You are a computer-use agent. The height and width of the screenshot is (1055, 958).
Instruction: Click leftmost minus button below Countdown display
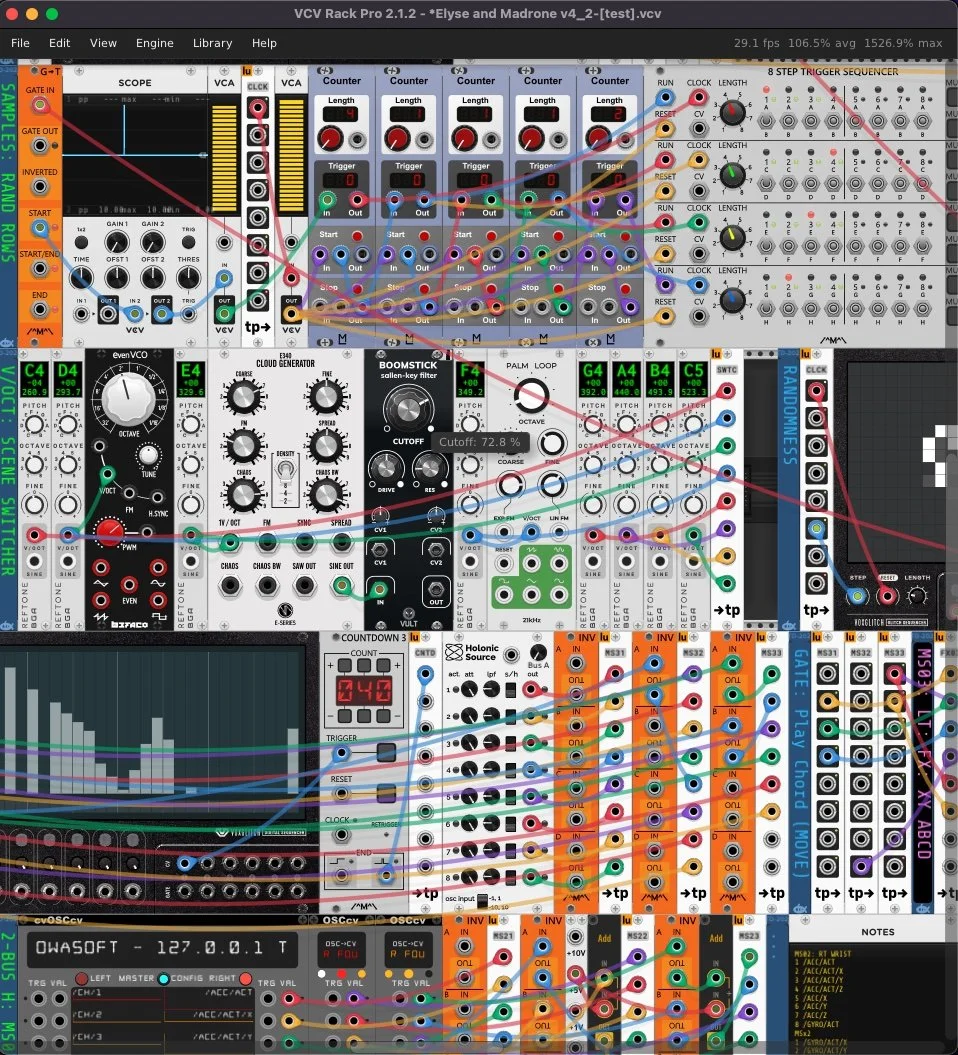click(344, 715)
